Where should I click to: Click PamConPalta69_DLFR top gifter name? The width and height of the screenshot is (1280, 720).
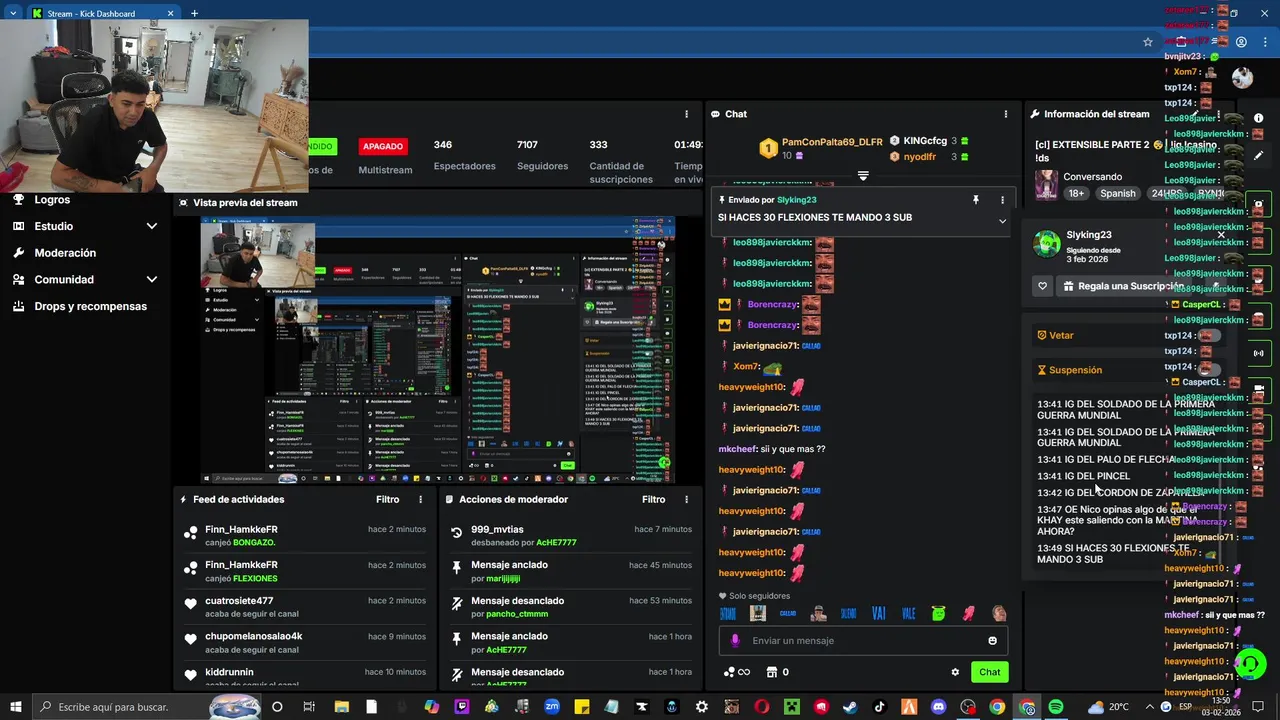(x=832, y=142)
